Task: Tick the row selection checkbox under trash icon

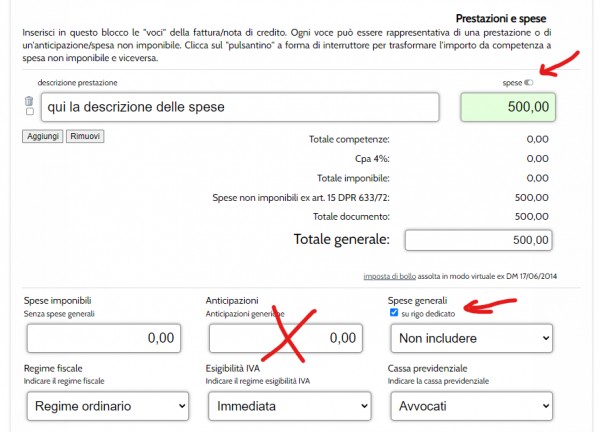Action: point(29,112)
